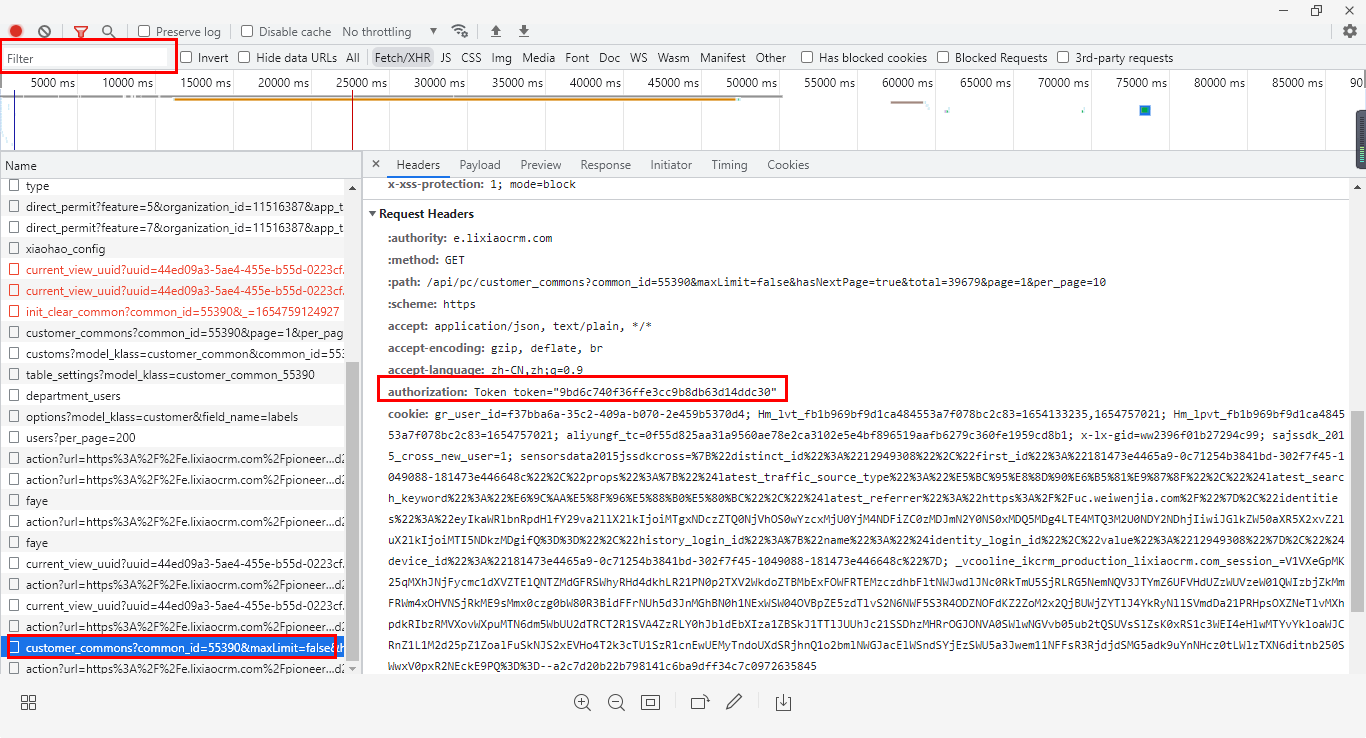Check Has blocked cookies
The height and width of the screenshot is (738, 1366).
[x=807, y=57]
